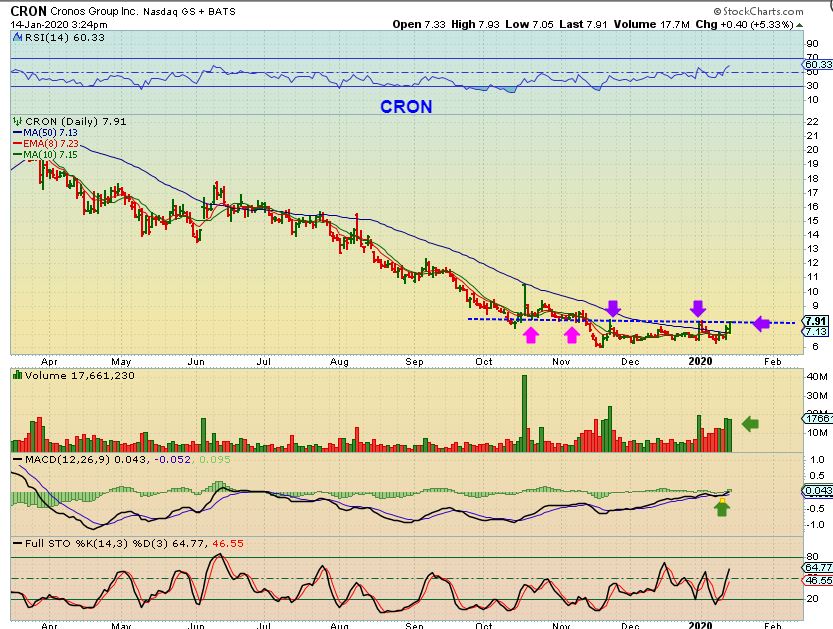Click the Oct label on price chart axis
This screenshot has height=629, width=833.
[x=483, y=361]
